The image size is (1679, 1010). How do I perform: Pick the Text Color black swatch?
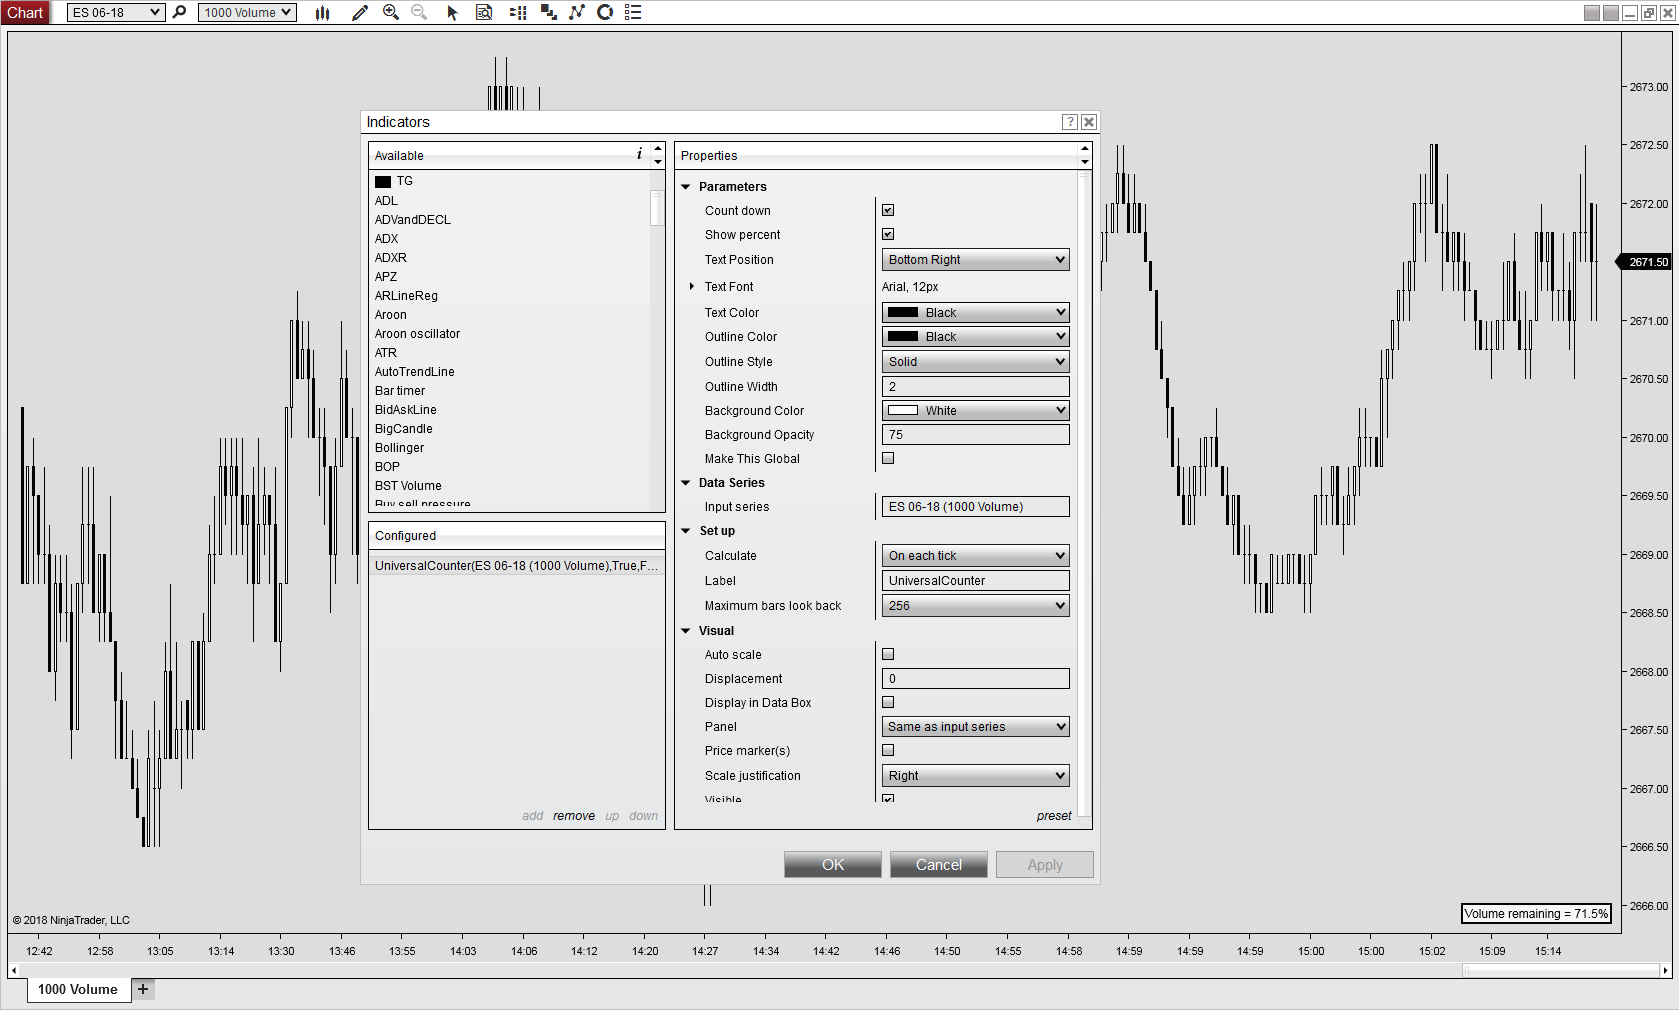(x=903, y=312)
